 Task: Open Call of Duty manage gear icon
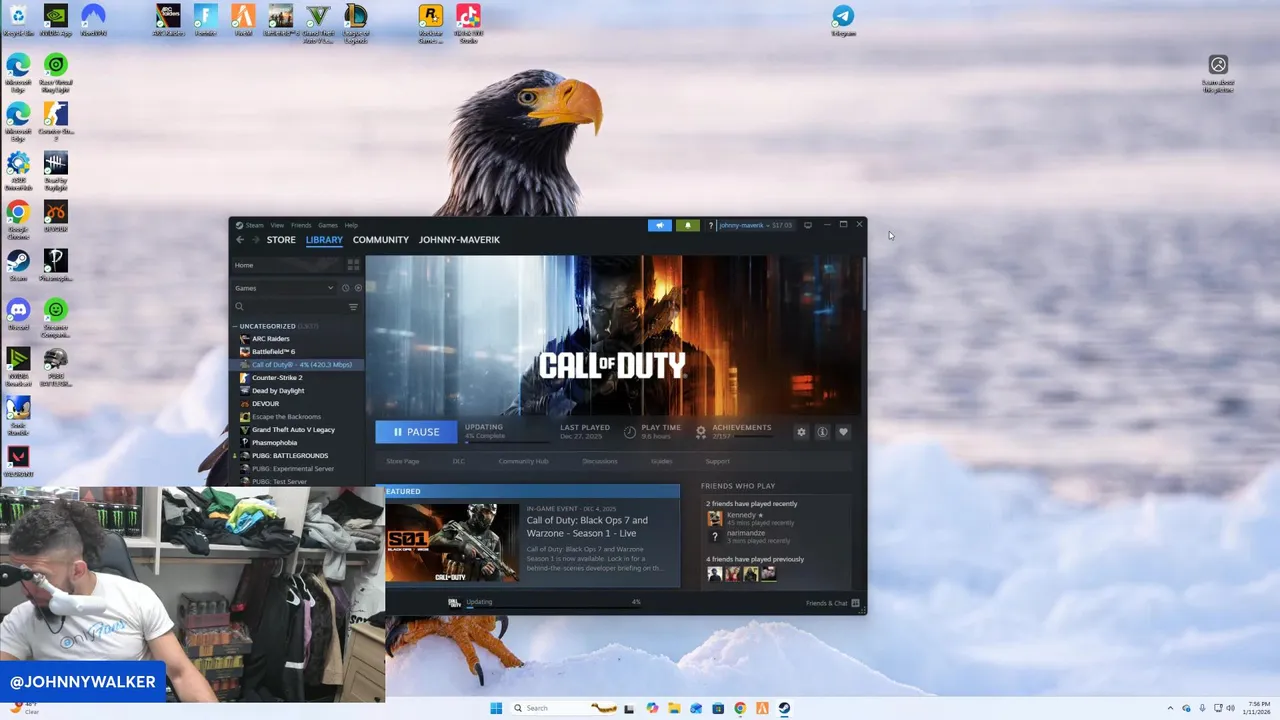click(x=801, y=432)
